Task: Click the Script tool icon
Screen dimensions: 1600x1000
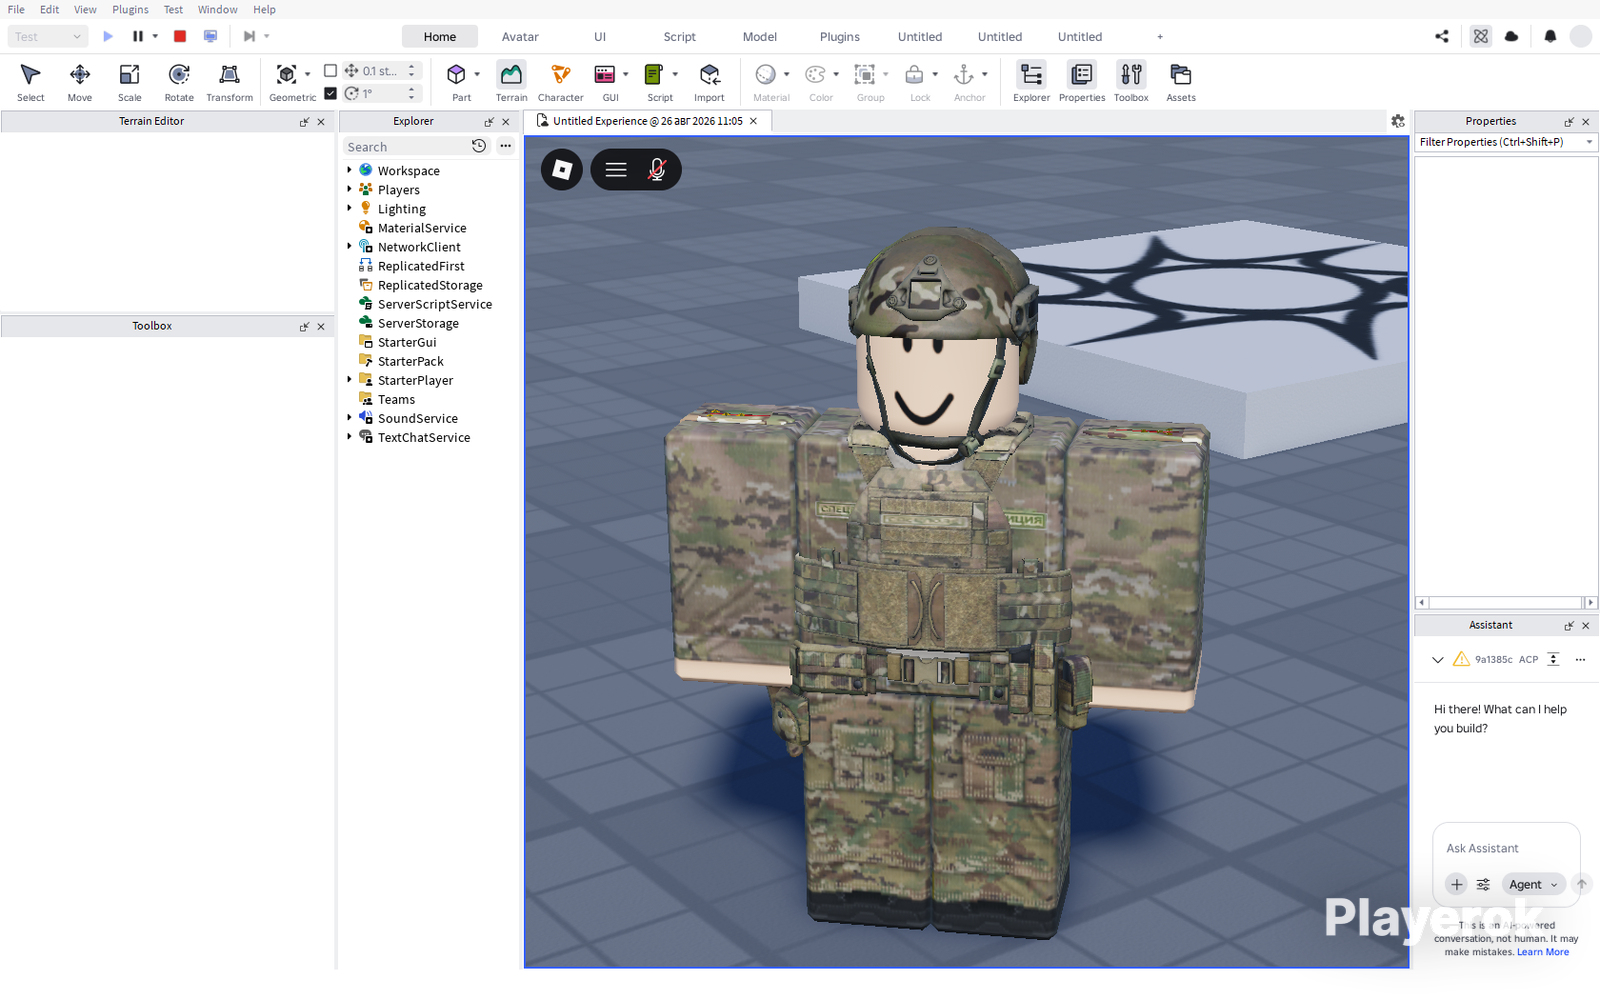Action: pyautogui.click(x=654, y=75)
